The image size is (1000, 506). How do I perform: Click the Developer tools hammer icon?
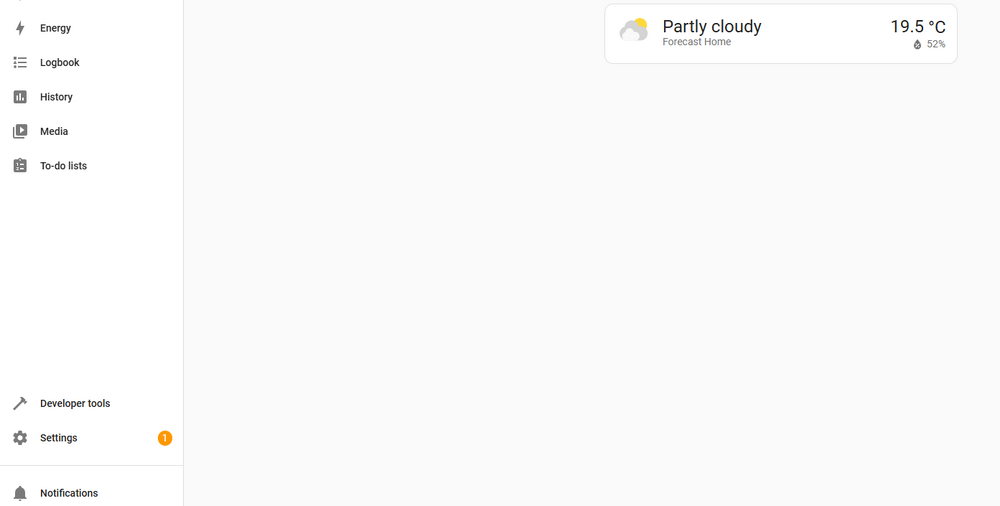click(20, 404)
